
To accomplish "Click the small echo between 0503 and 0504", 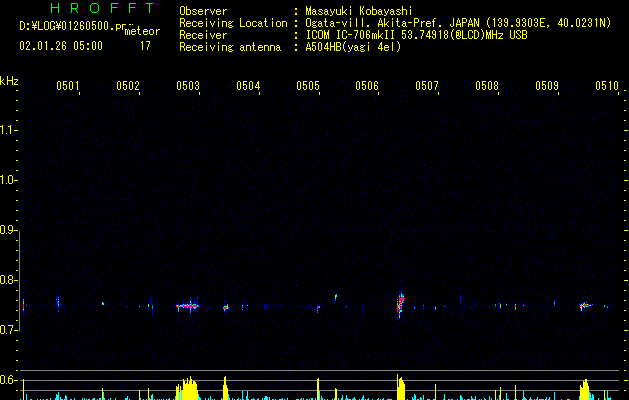I will pos(225,308).
